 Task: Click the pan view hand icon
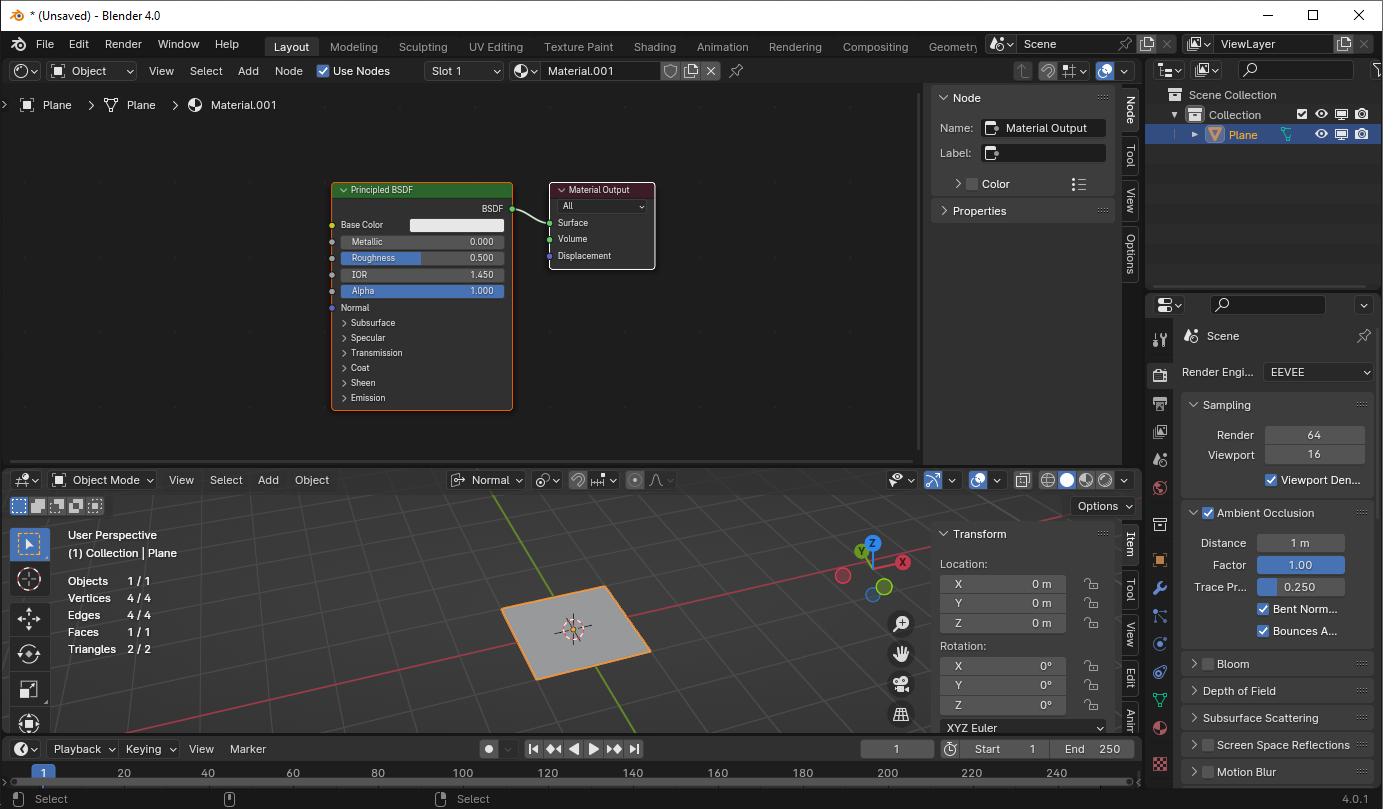click(x=901, y=654)
